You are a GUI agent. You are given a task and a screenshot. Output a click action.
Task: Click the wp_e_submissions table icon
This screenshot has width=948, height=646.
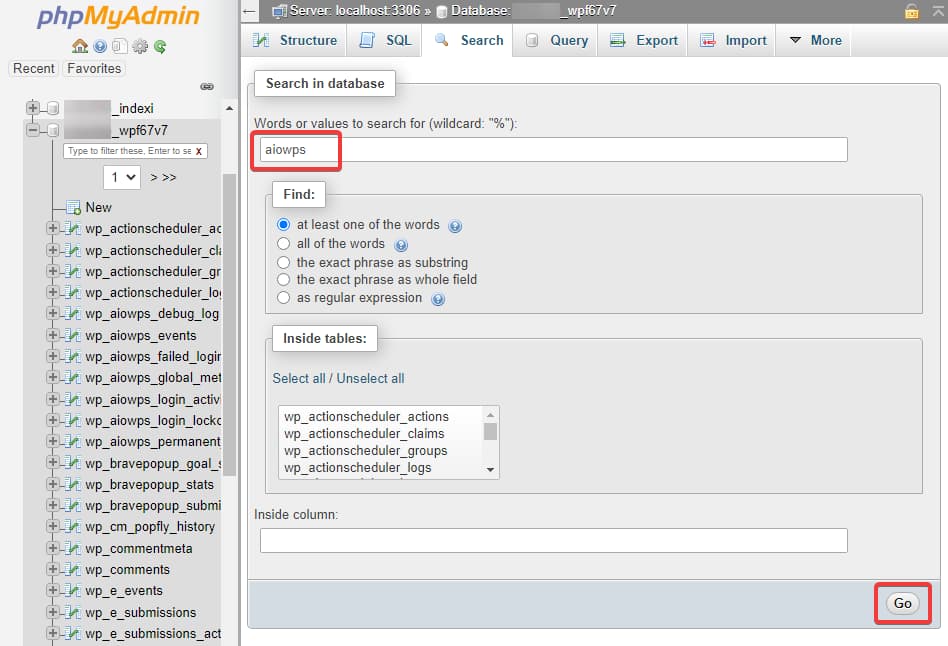coord(73,612)
